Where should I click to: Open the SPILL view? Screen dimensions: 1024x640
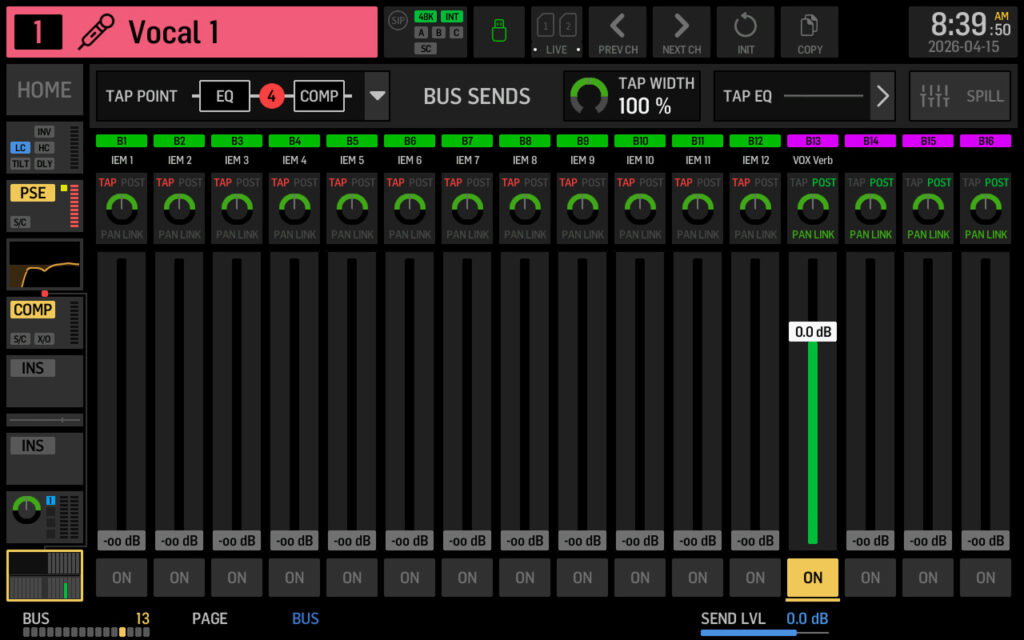[959, 96]
